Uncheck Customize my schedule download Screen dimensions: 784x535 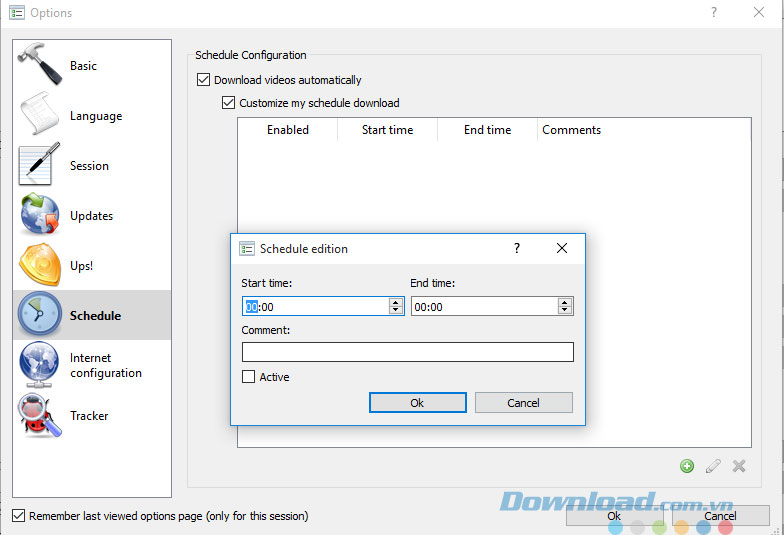tap(229, 103)
